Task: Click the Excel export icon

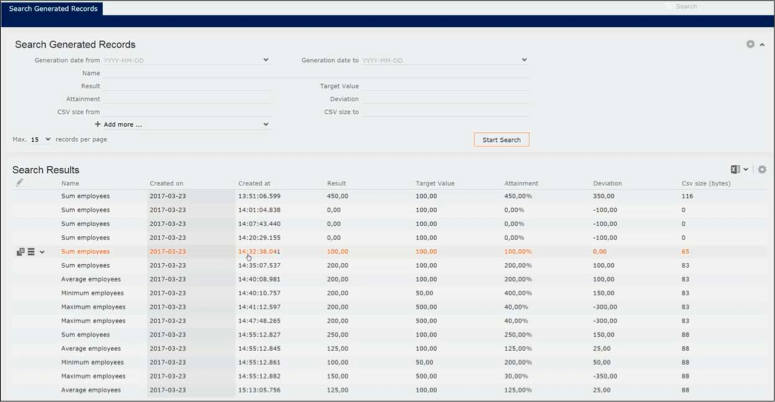Action: 735,170
